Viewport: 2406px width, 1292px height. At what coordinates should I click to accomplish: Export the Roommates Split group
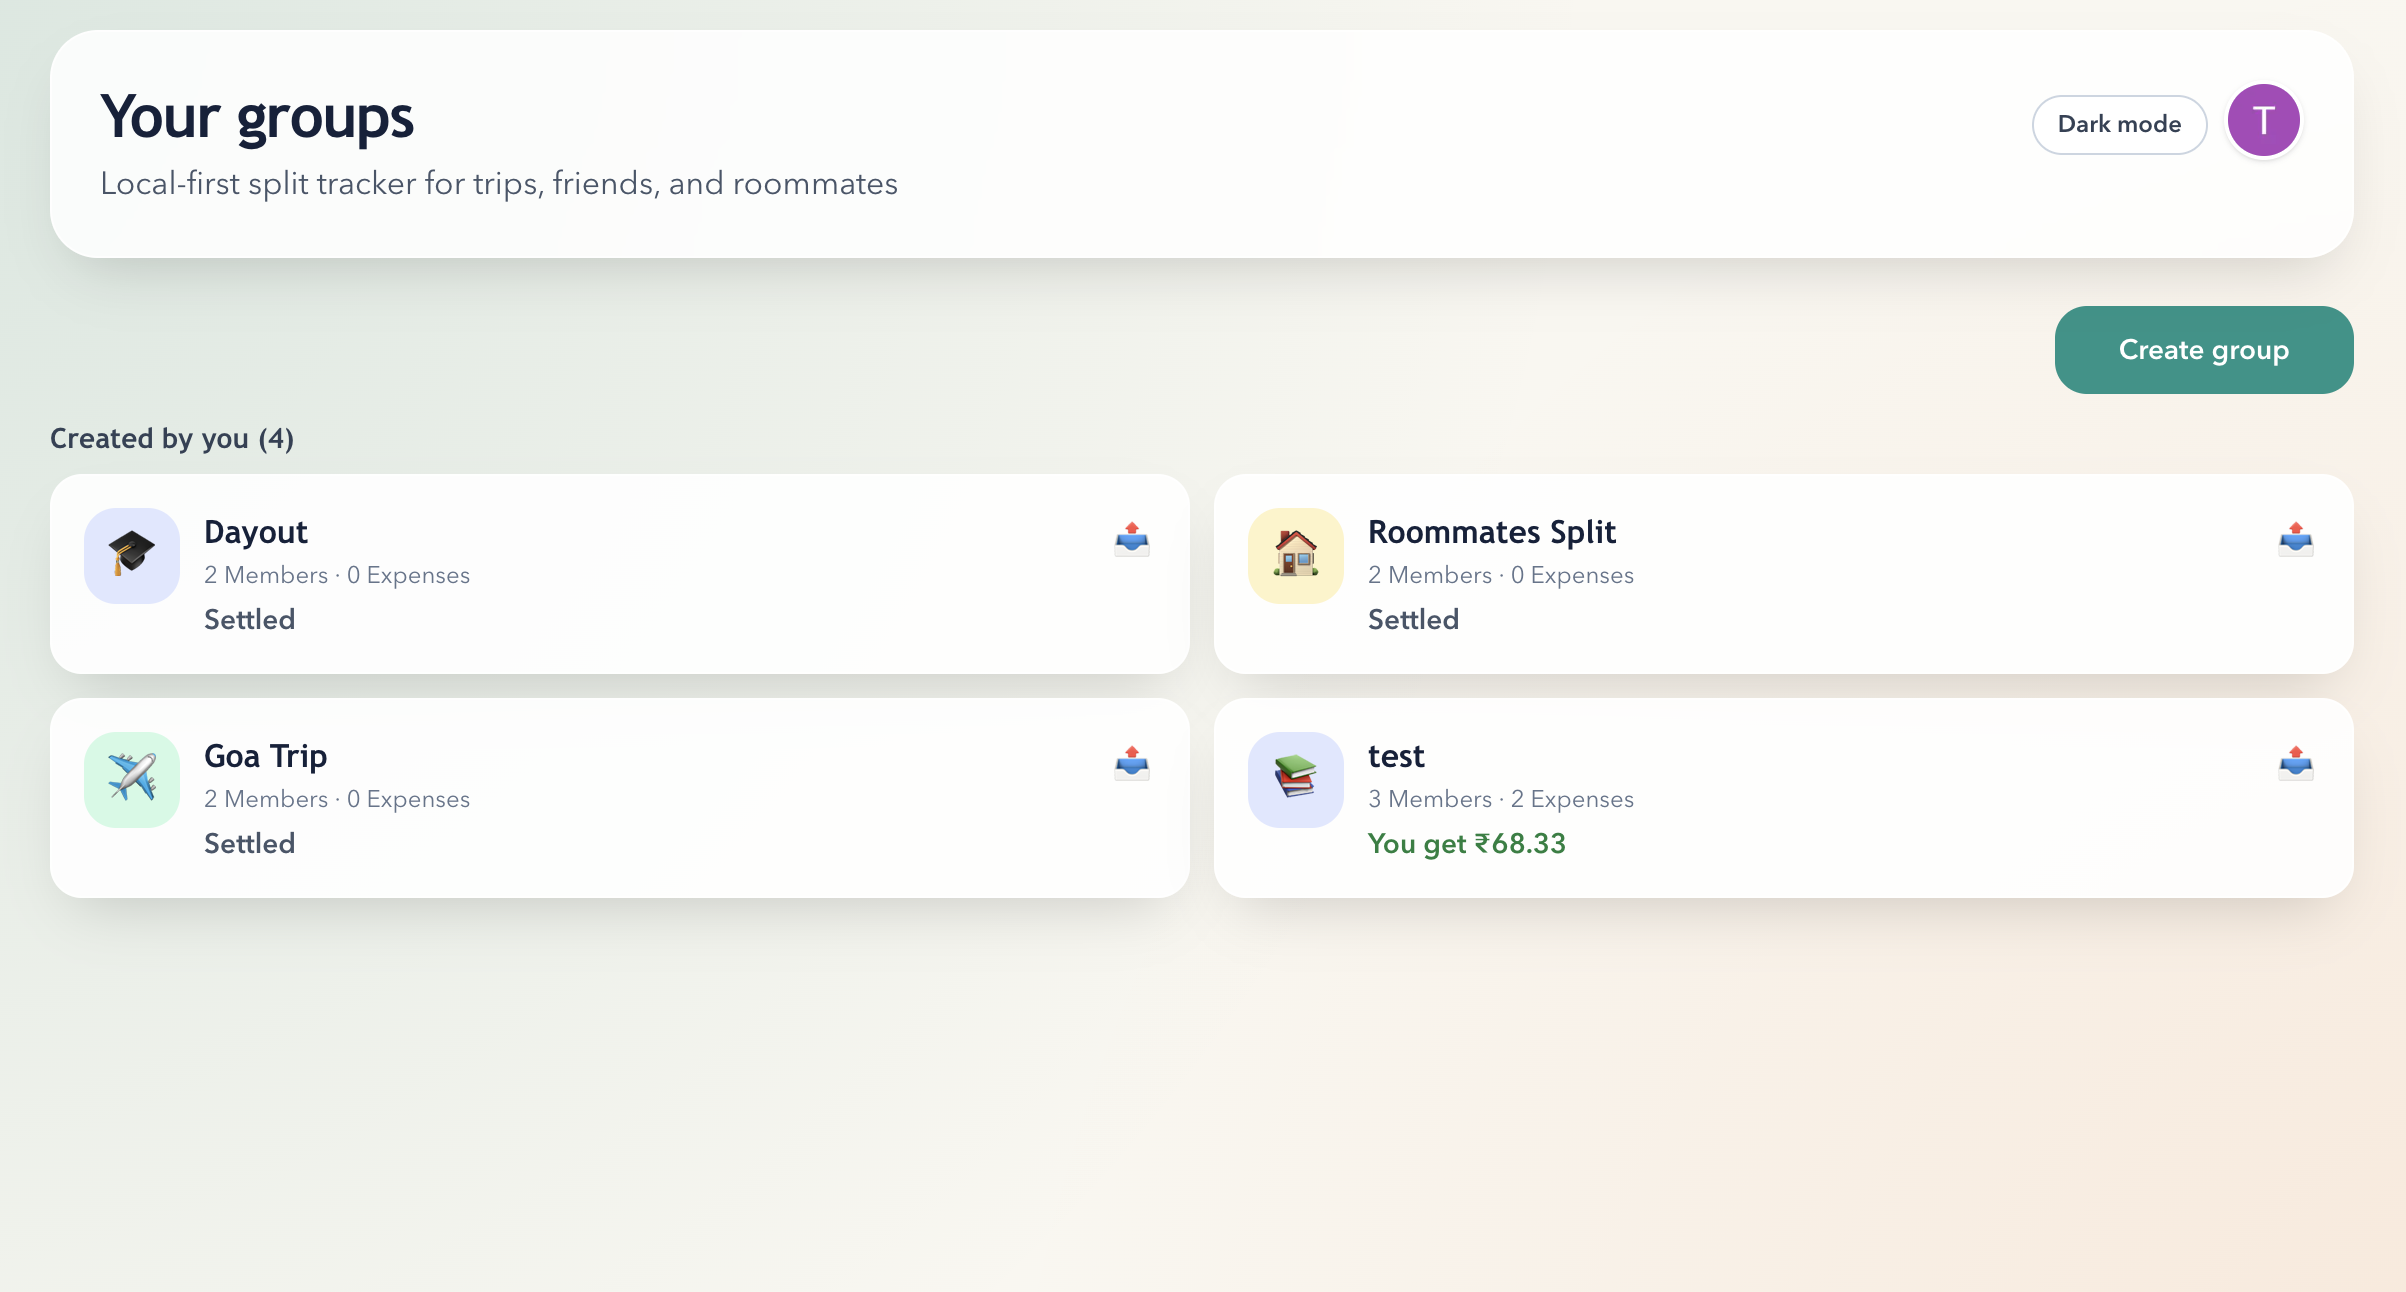pos(2295,540)
